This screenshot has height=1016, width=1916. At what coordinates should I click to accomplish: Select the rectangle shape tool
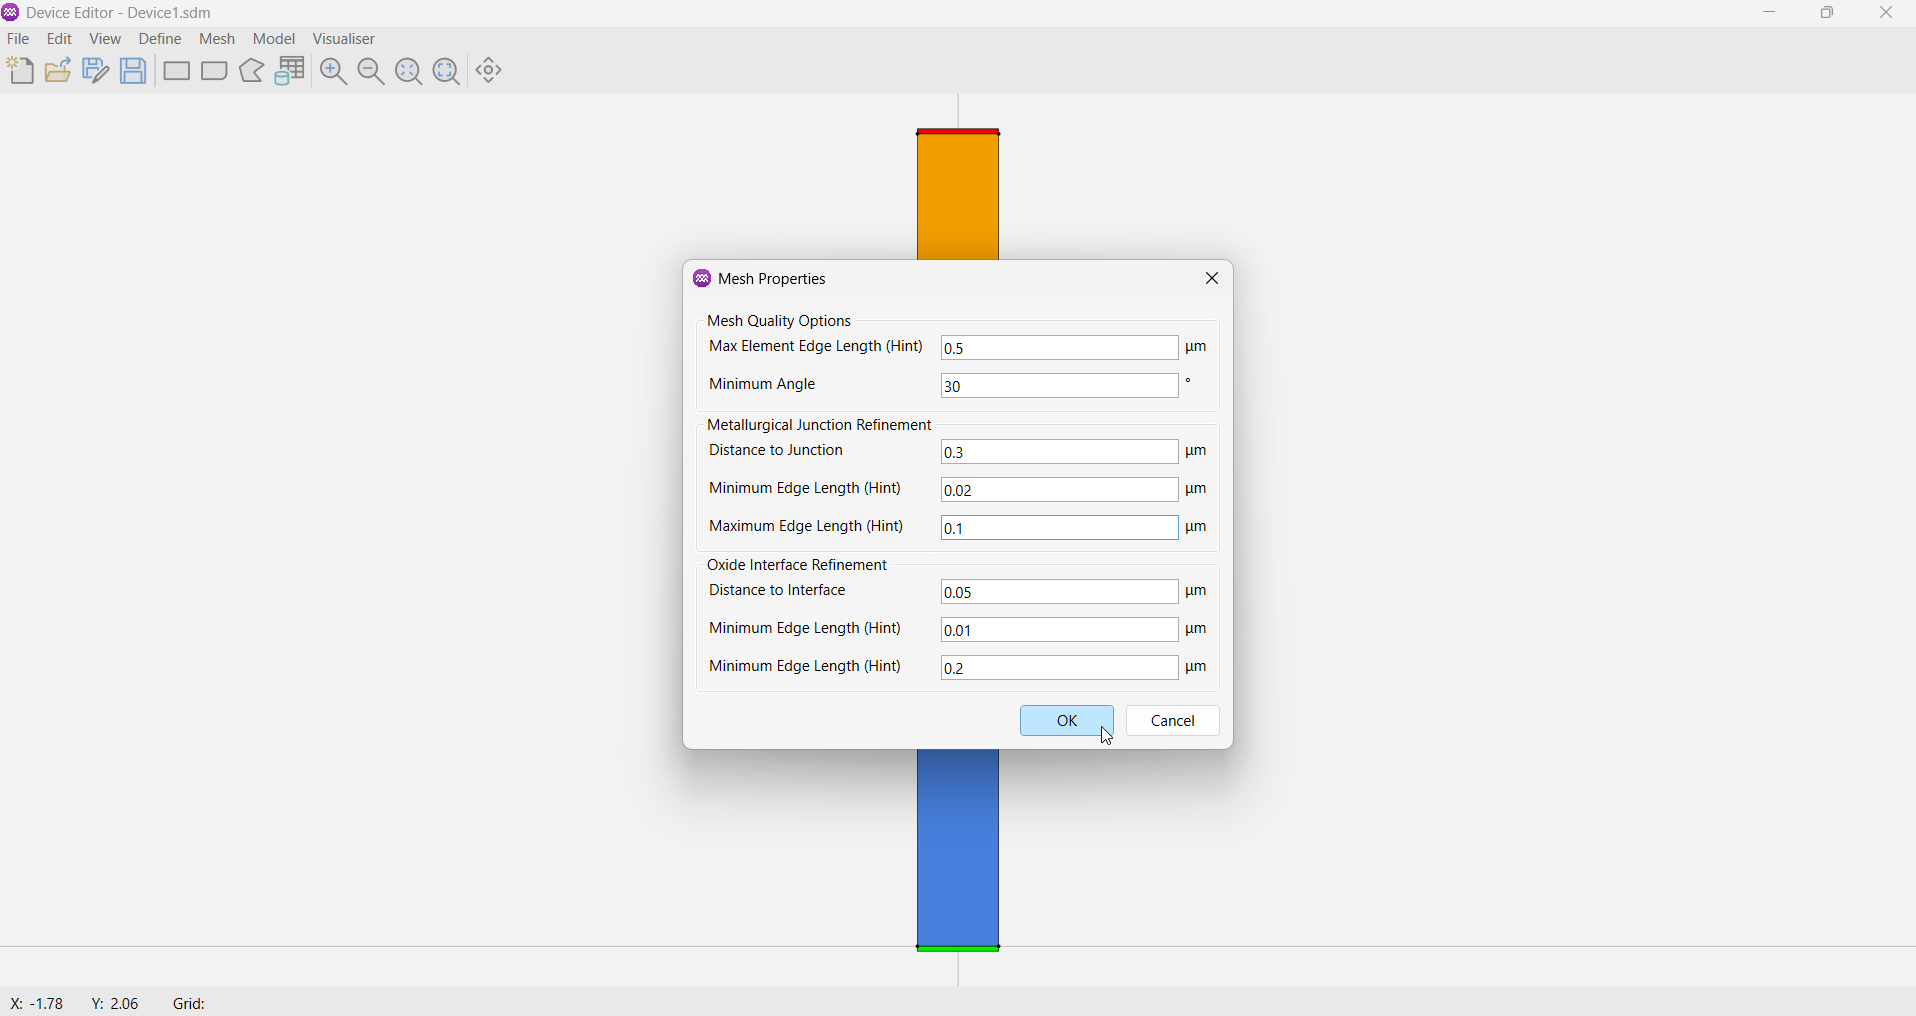point(177,72)
